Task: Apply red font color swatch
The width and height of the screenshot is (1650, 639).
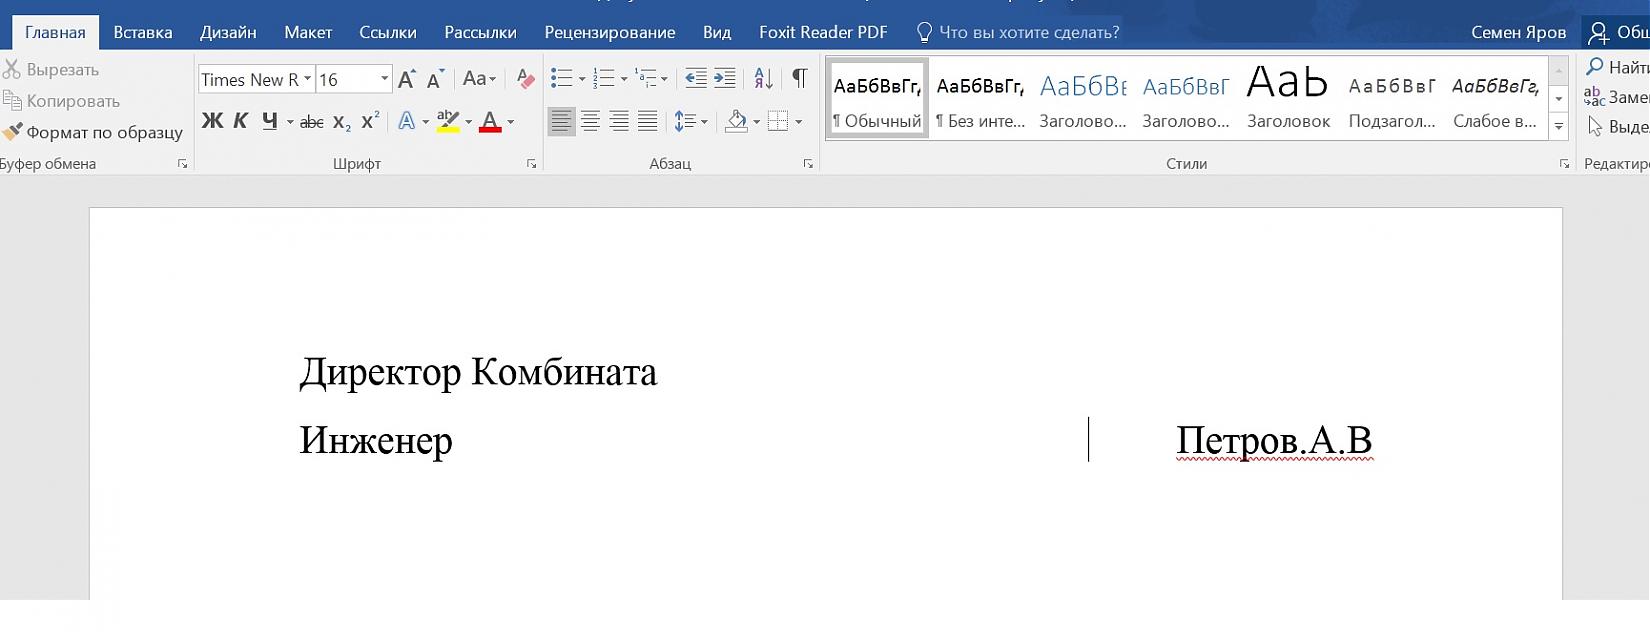Action: pos(490,122)
